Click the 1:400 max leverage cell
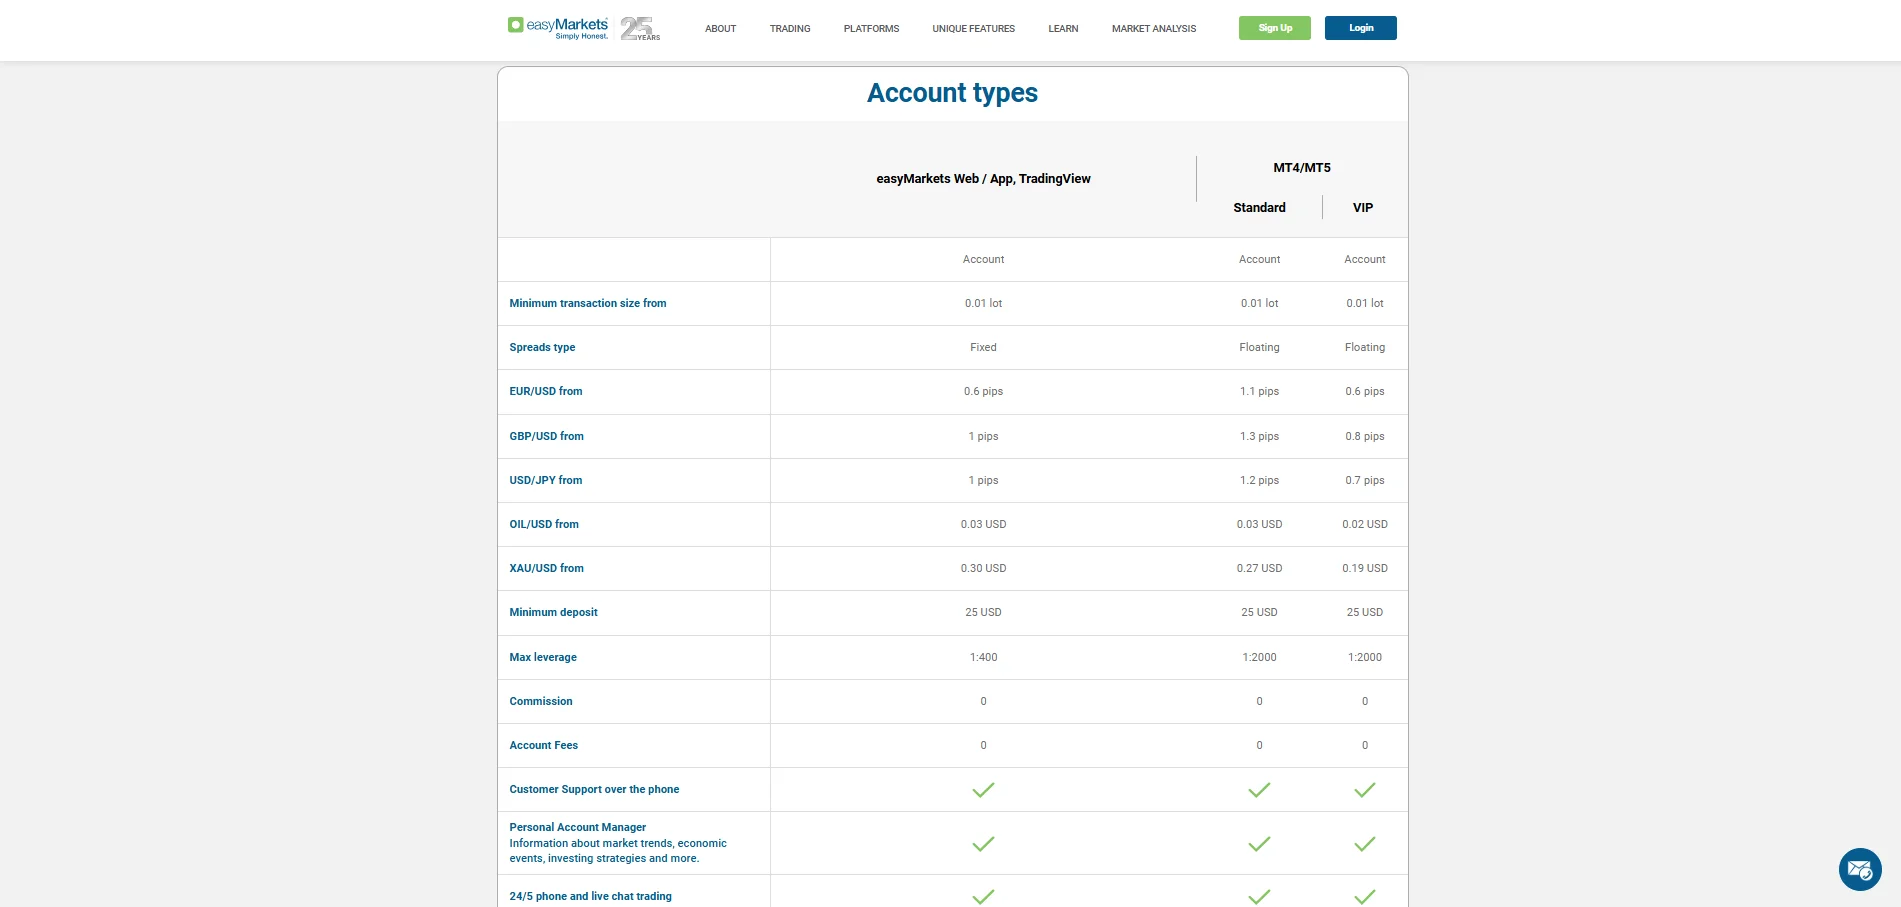The width and height of the screenshot is (1901, 907). (983, 657)
